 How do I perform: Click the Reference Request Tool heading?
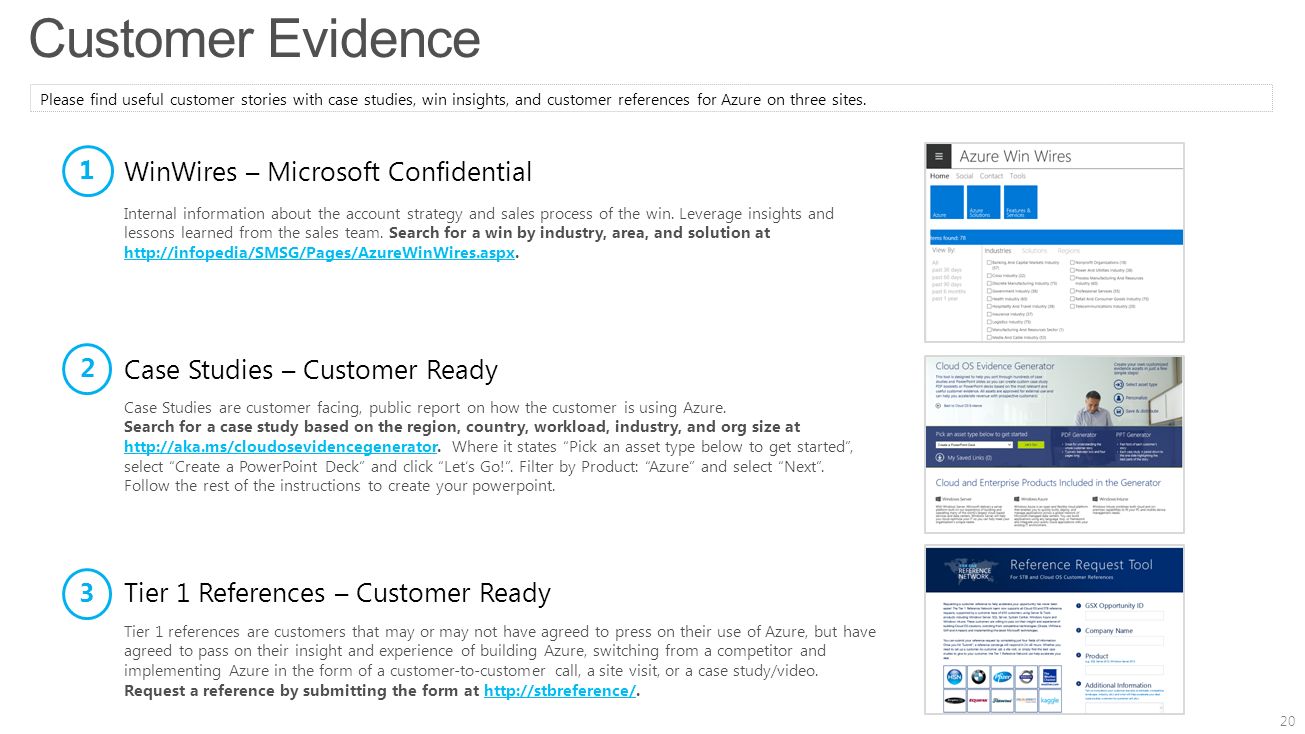tap(1081, 565)
